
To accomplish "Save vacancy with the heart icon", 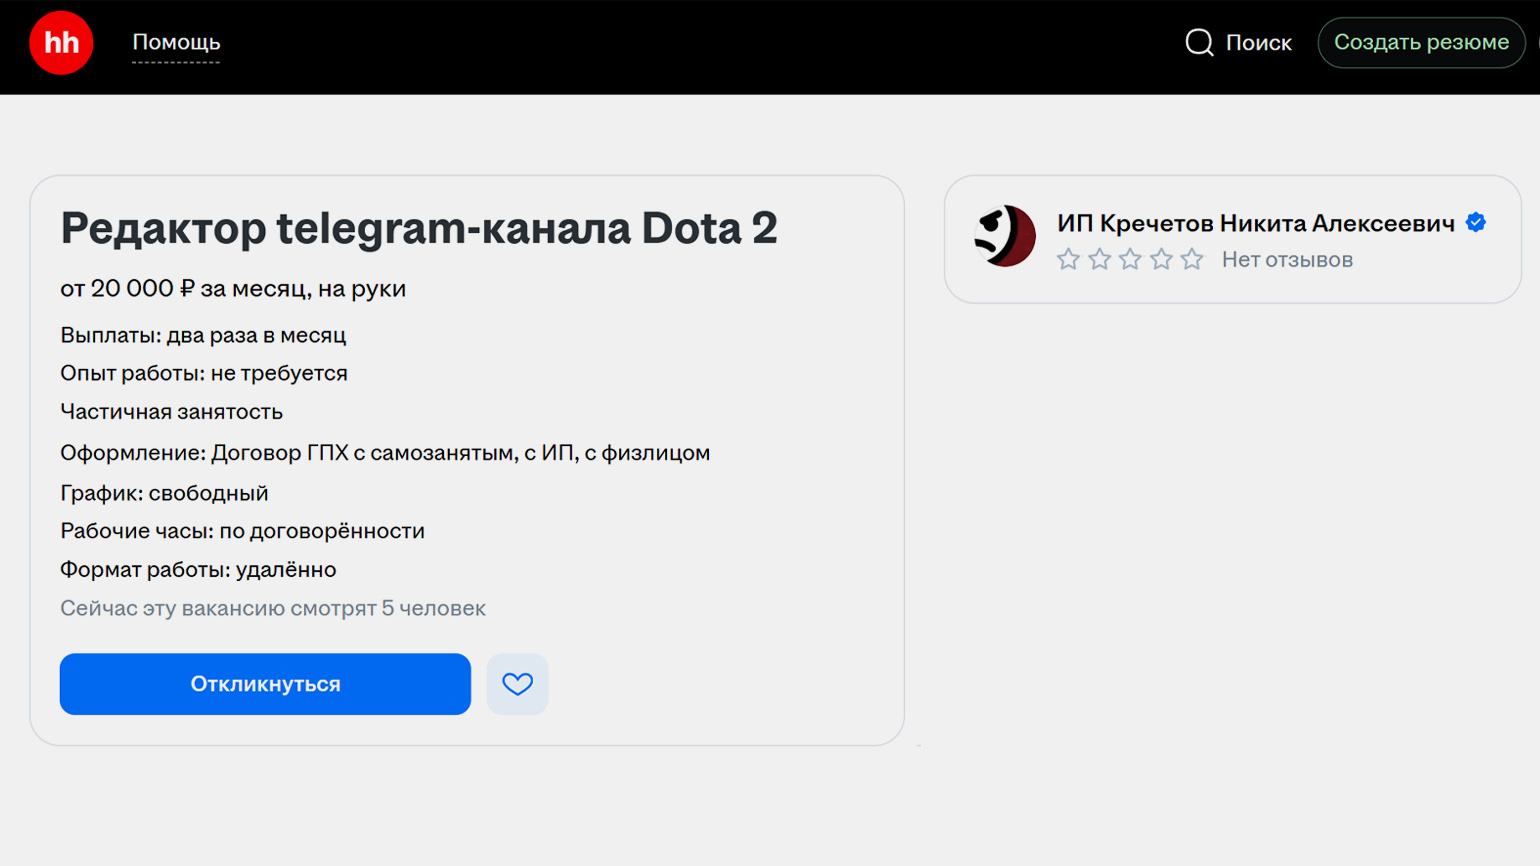I will tap(517, 684).
